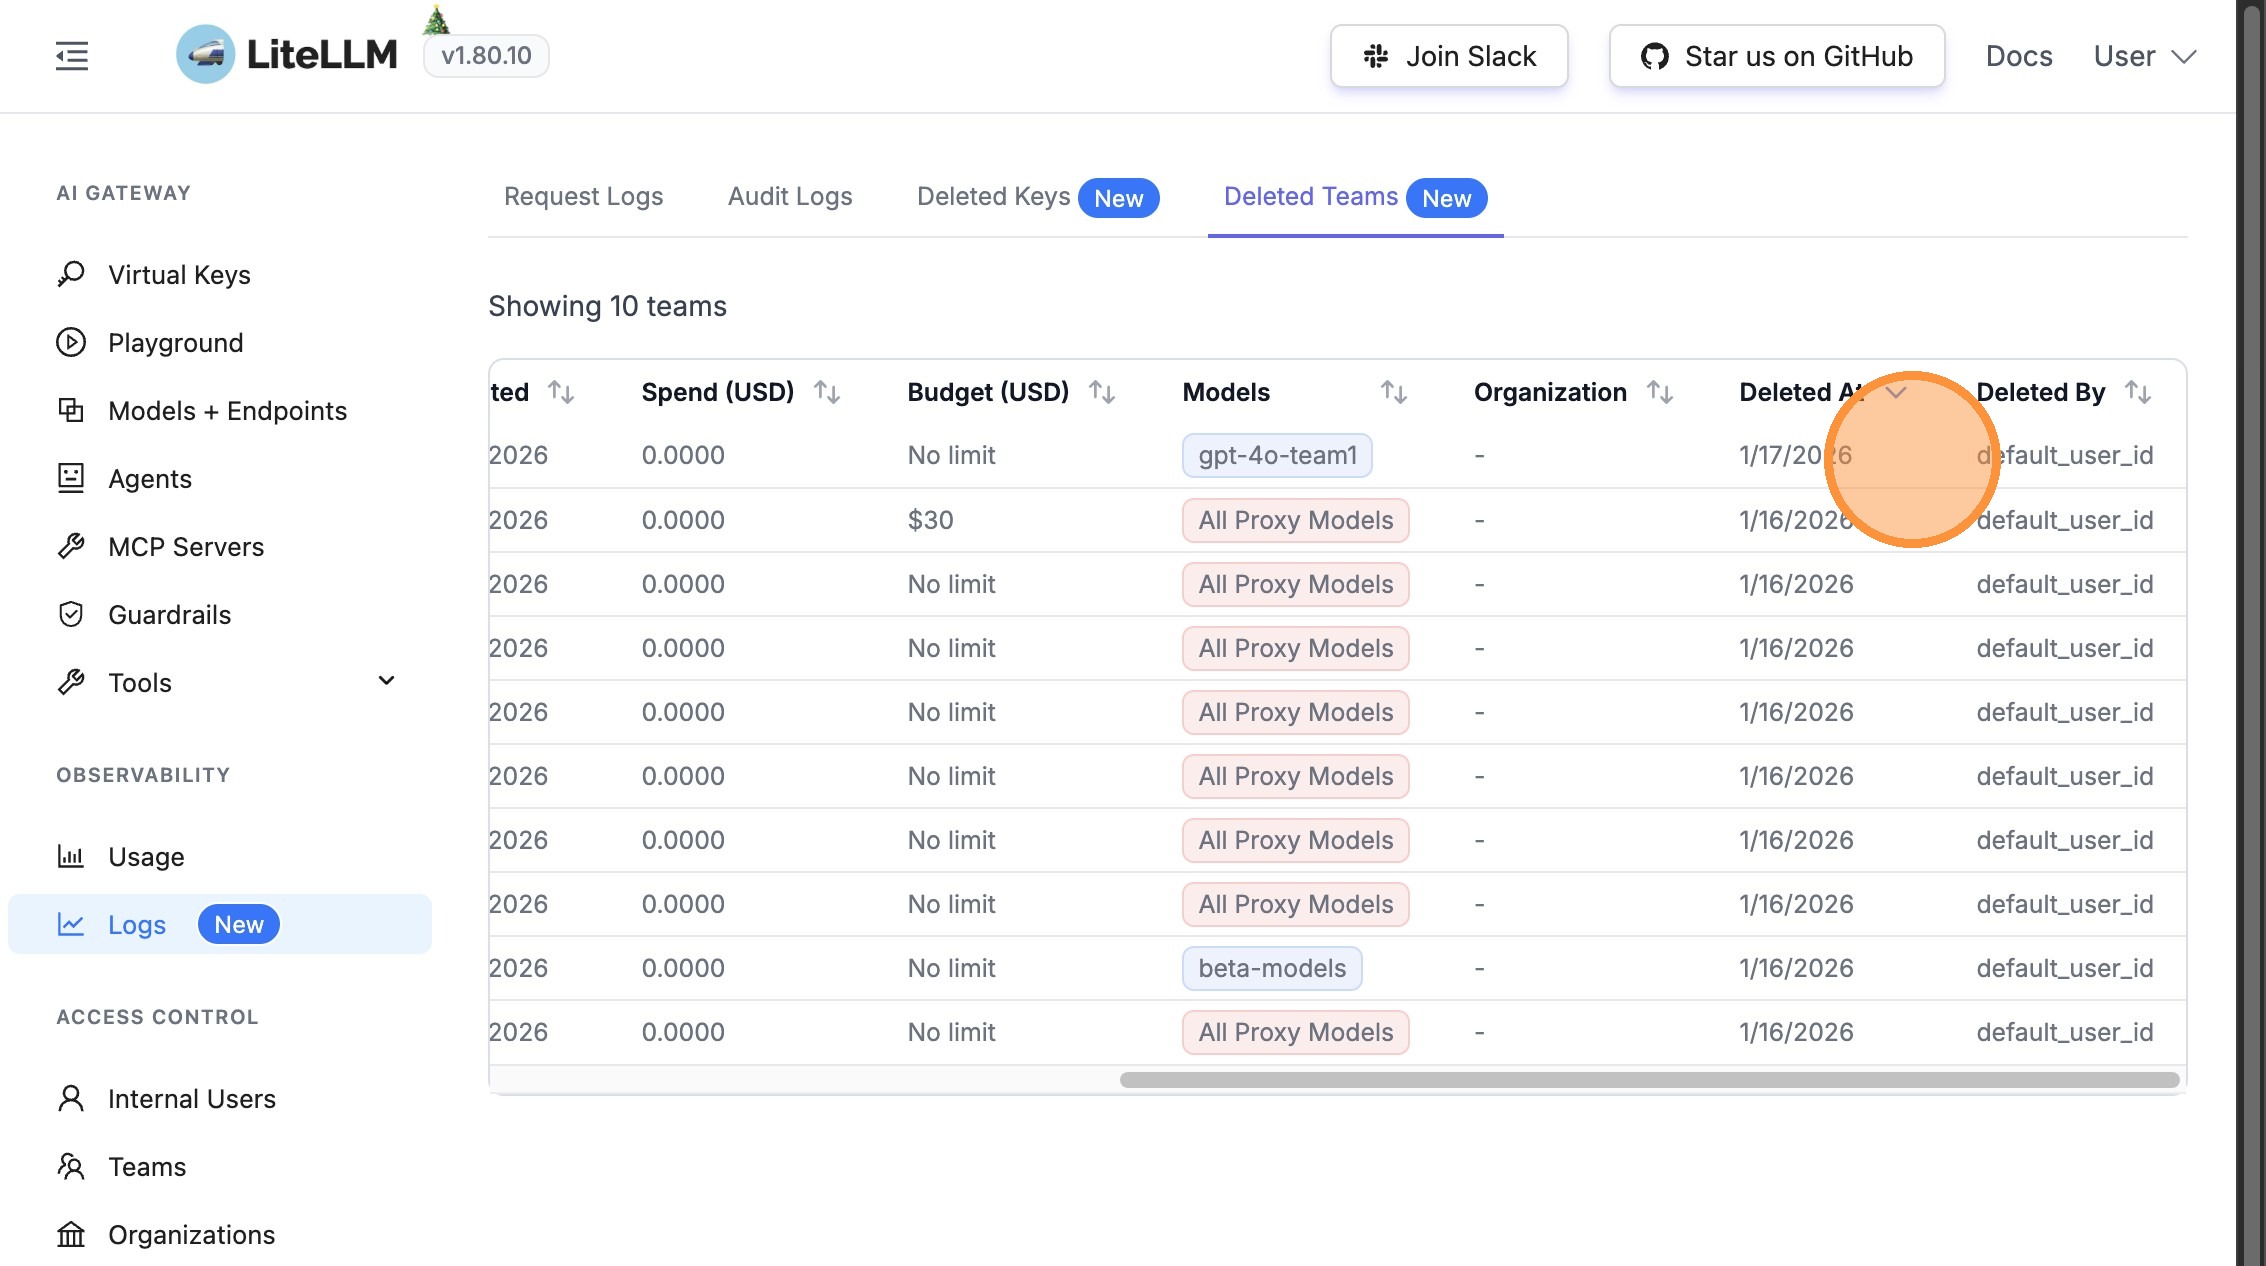Click the gpt-4o-team1 model tag
Screen dimensions: 2266x1266
1277,455
